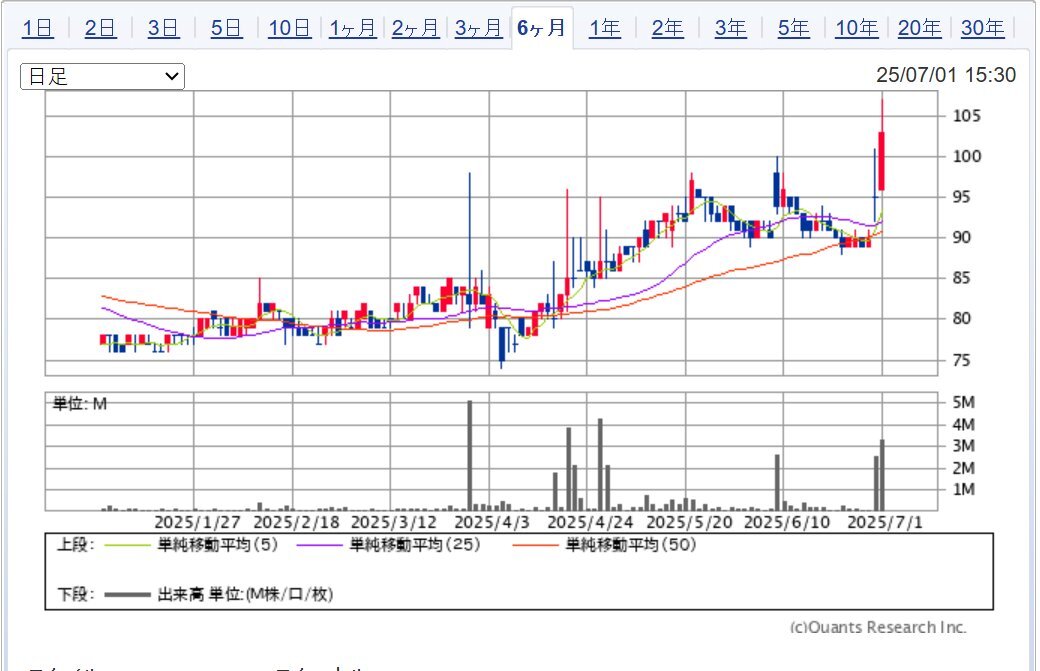Click the active 6ヶ月 tab
Screen dimensions: 1040x671
click(542, 29)
